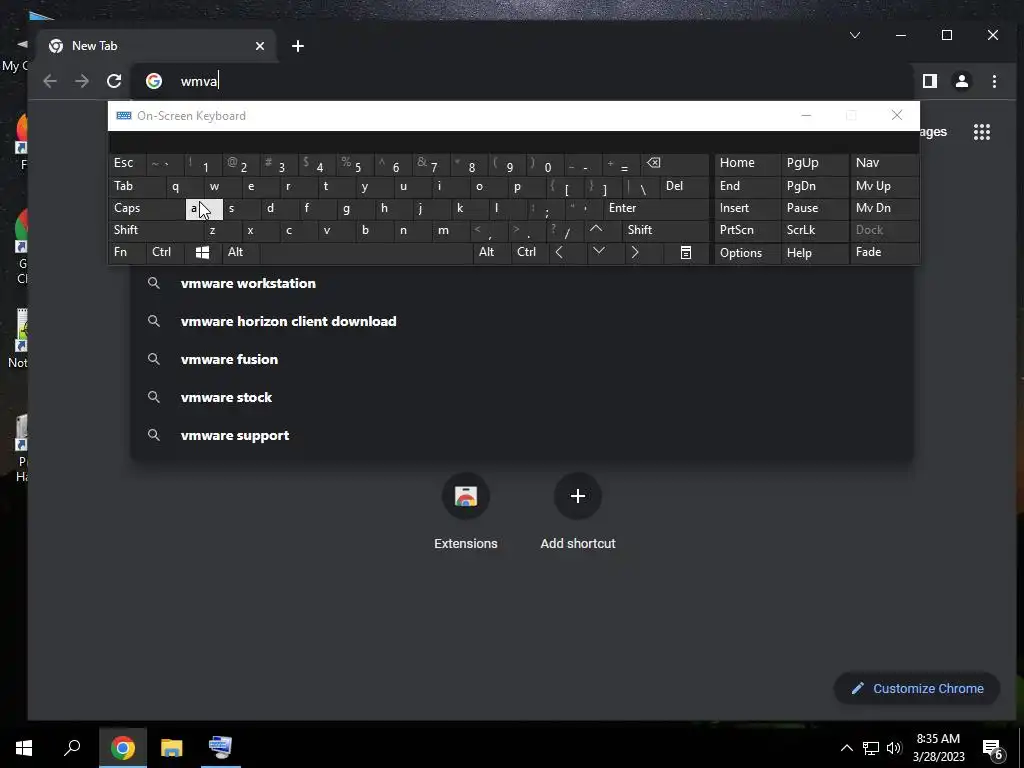Open On-Screen Keyboard Options
Image resolution: width=1024 pixels, height=768 pixels.
(x=747, y=253)
